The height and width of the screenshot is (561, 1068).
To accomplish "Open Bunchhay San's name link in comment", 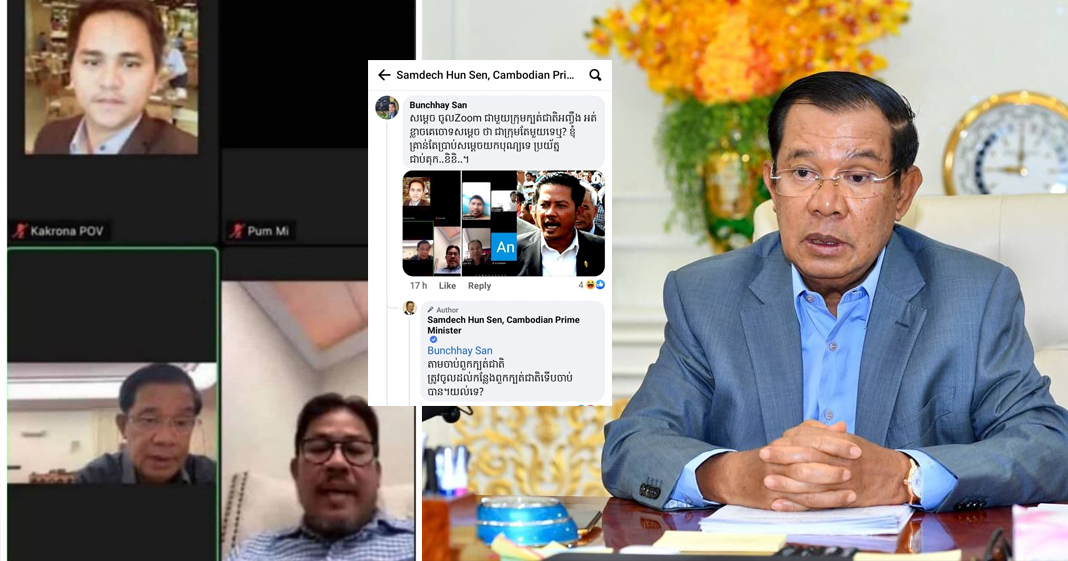I will 438,105.
